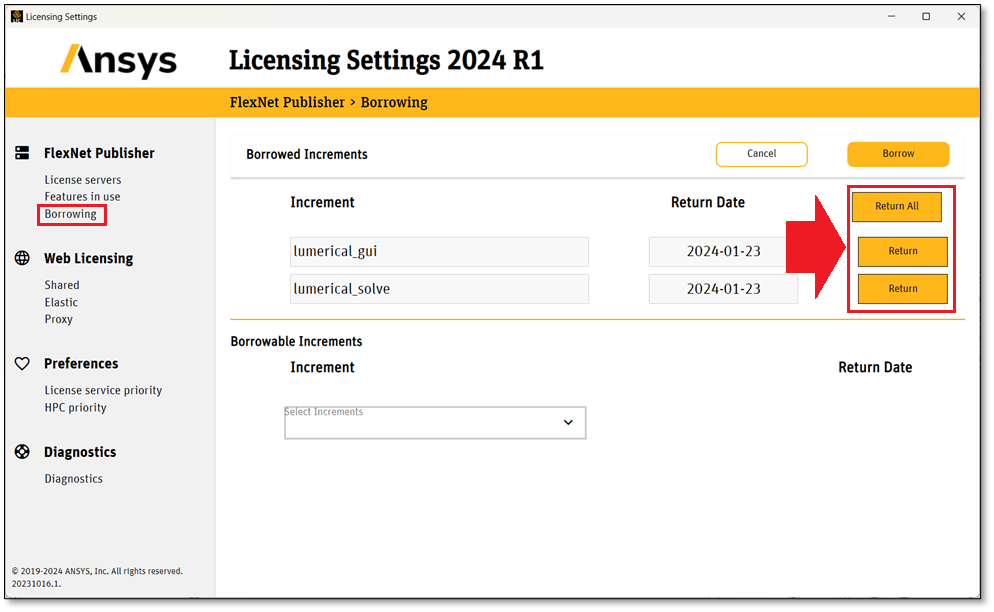This screenshot has width=994, height=612.
Task: Click the lumerical_solve return date field
Action: coord(723,289)
